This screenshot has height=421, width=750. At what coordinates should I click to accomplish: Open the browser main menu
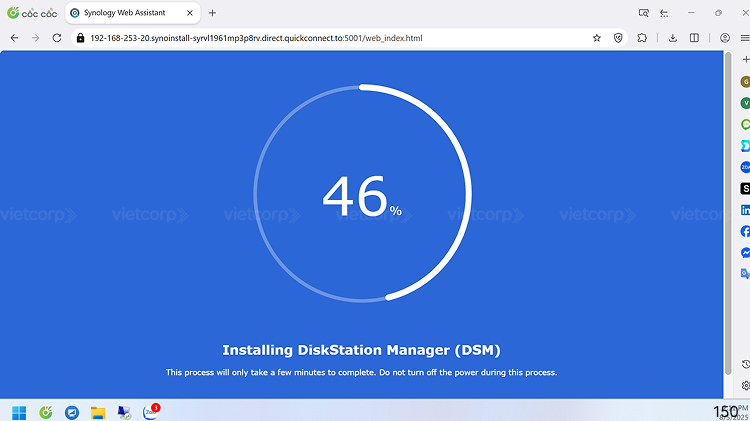[744, 37]
